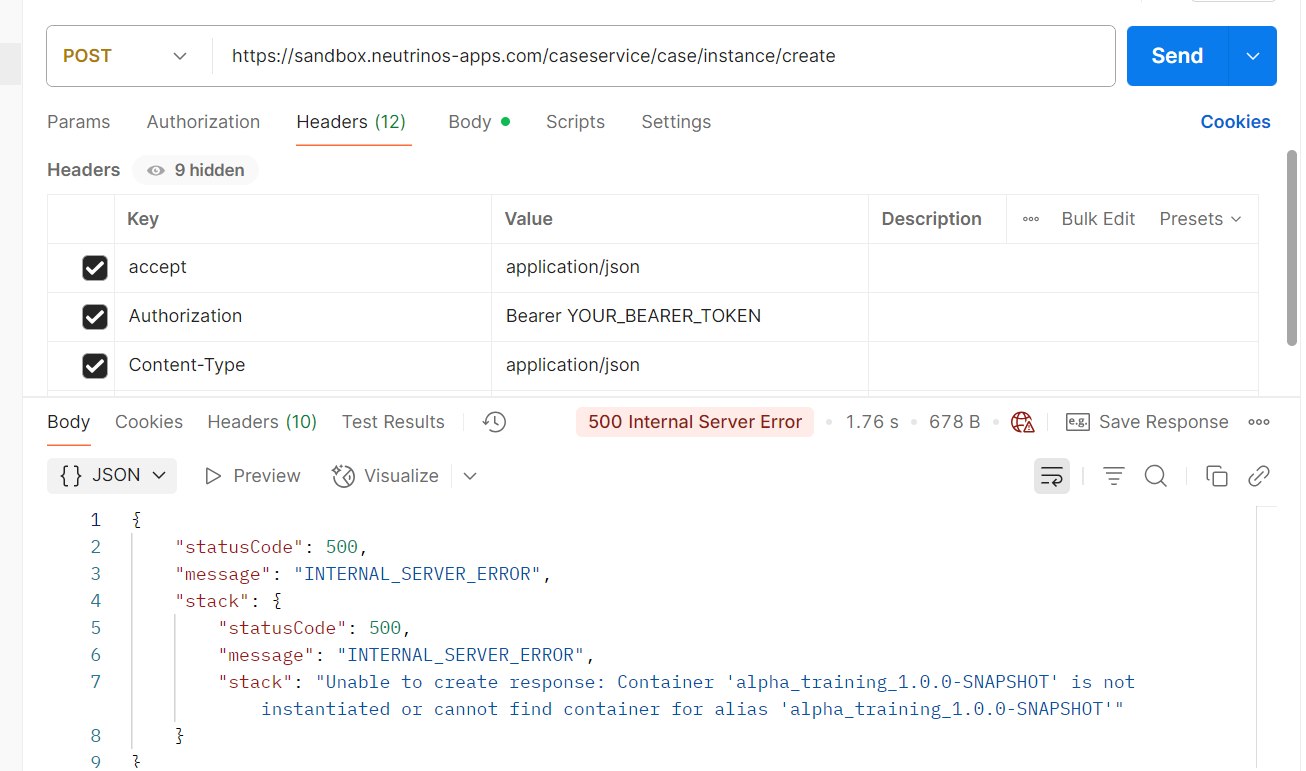1306x771 pixels.
Task: Click into the request URL field
Action: 660,56
